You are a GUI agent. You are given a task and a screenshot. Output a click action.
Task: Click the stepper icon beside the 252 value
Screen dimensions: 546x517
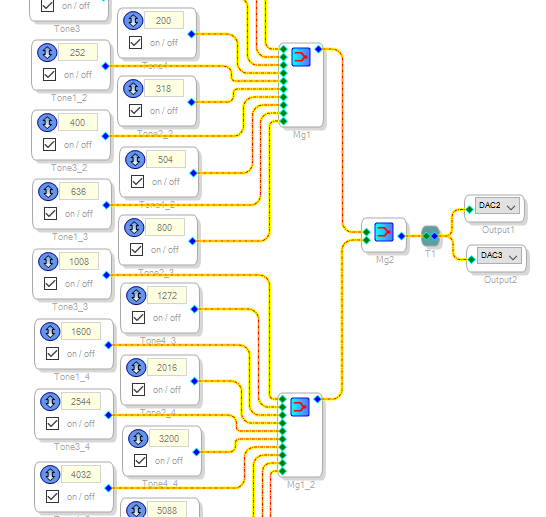[47, 53]
